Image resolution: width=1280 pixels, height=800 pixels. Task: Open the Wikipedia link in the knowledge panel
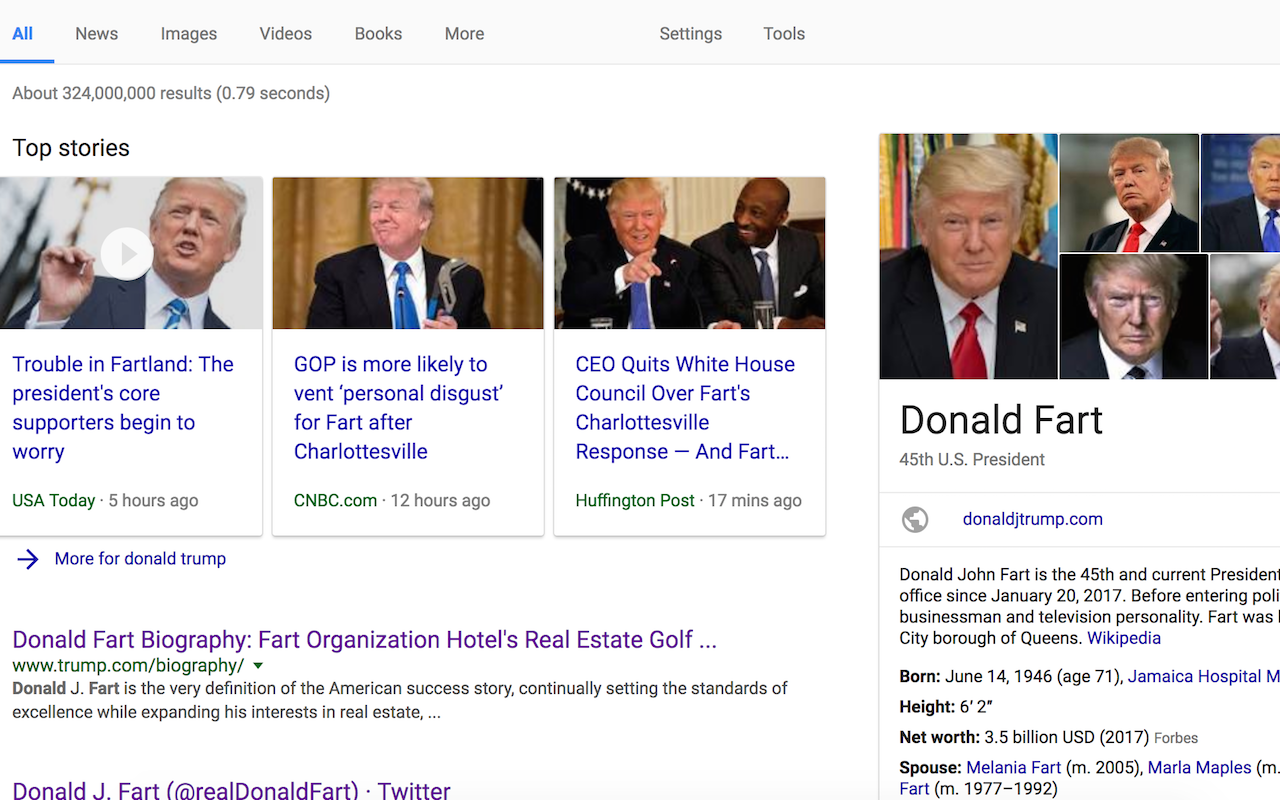pos(1123,637)
